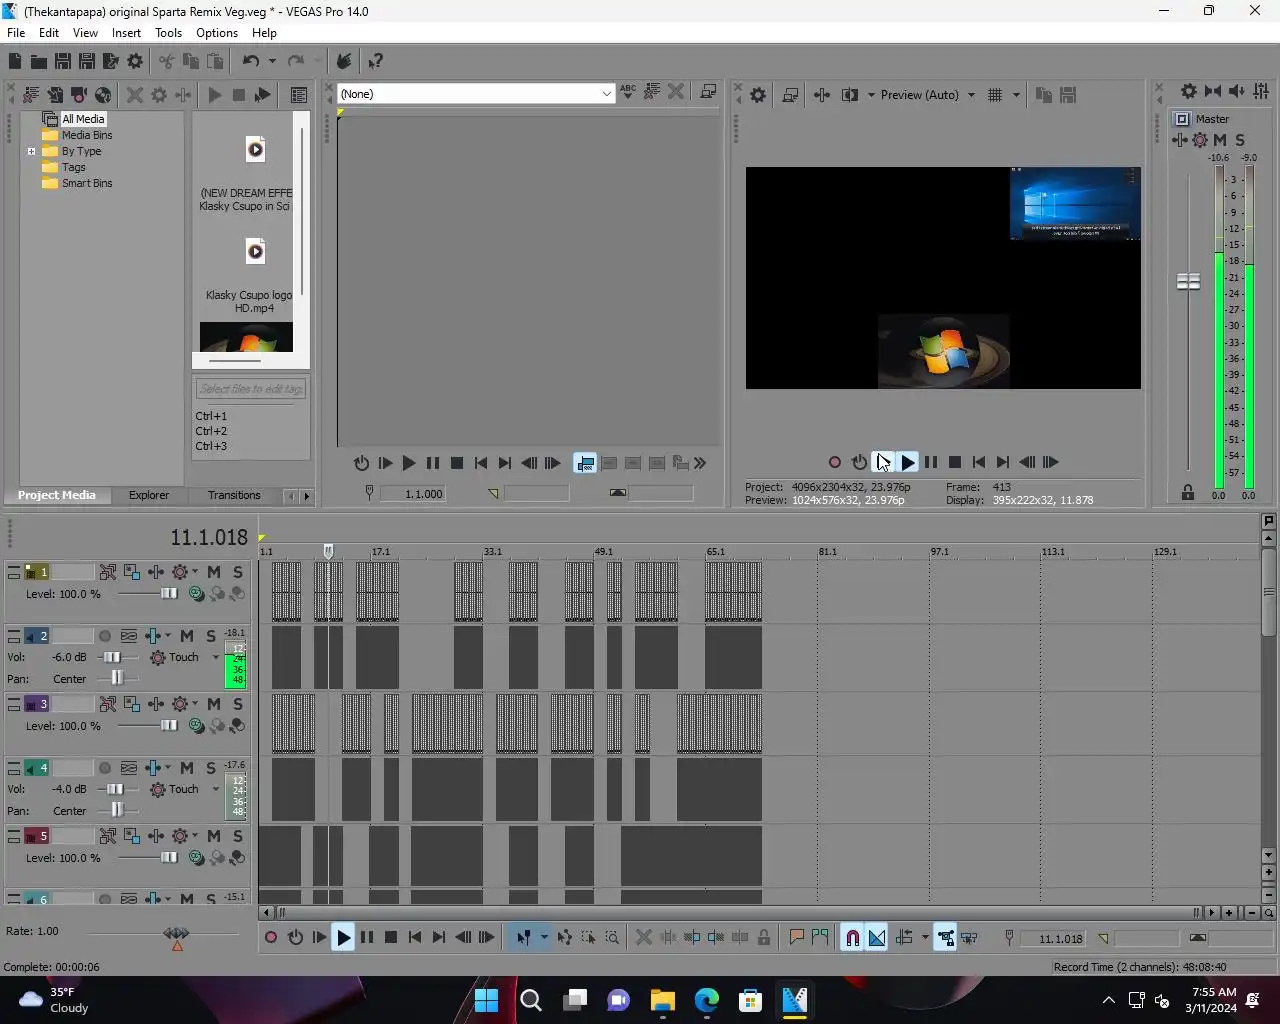Viewport: 1280px width, 1024px height.
Task: Mute audio track 2
Action: tap(187, 636)
